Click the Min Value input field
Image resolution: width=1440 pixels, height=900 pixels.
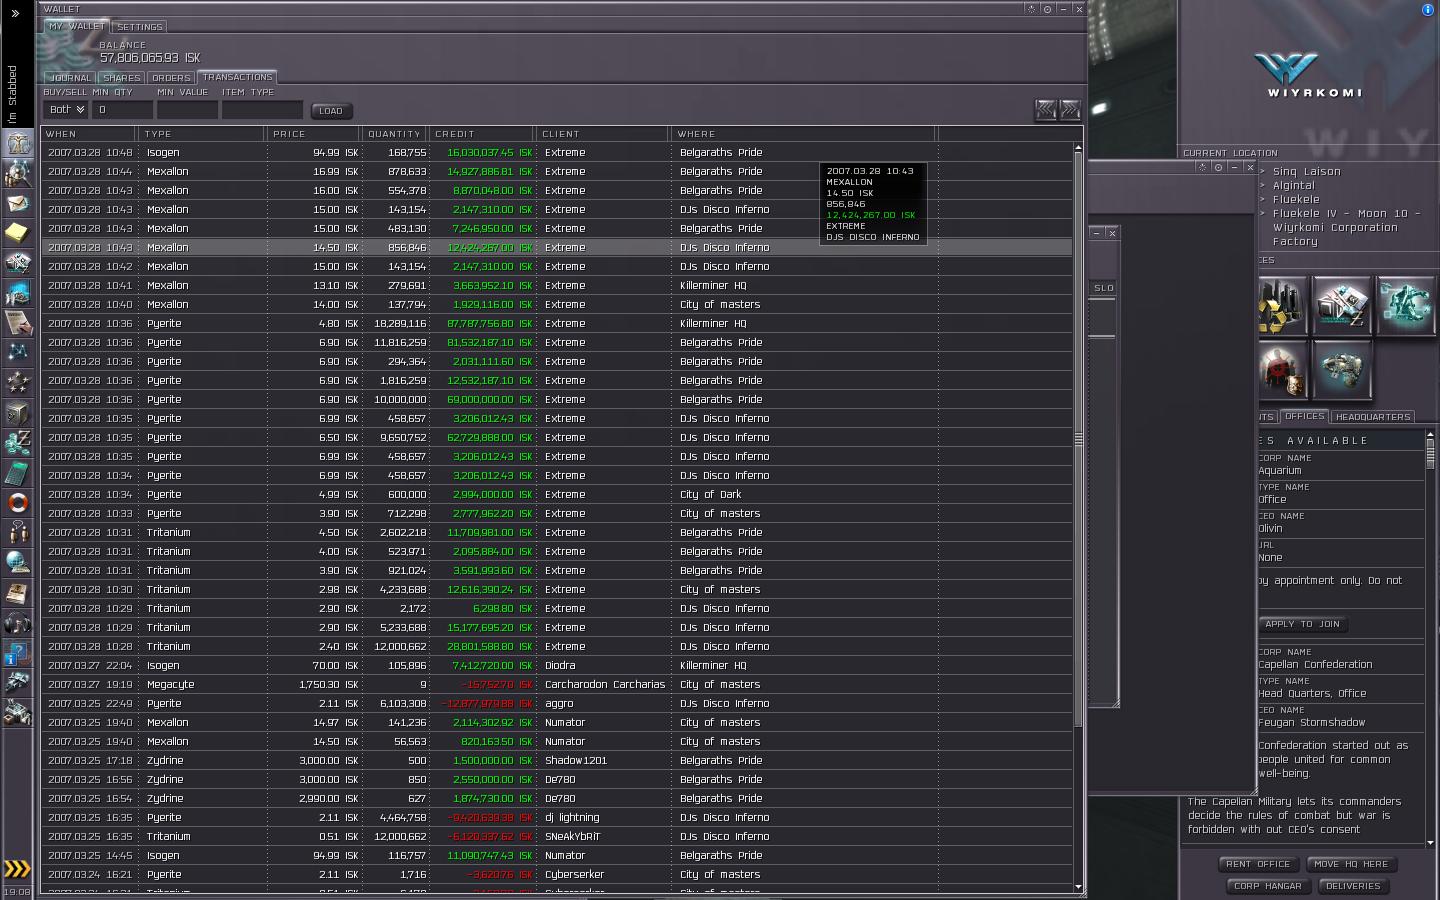click(187, 110)
